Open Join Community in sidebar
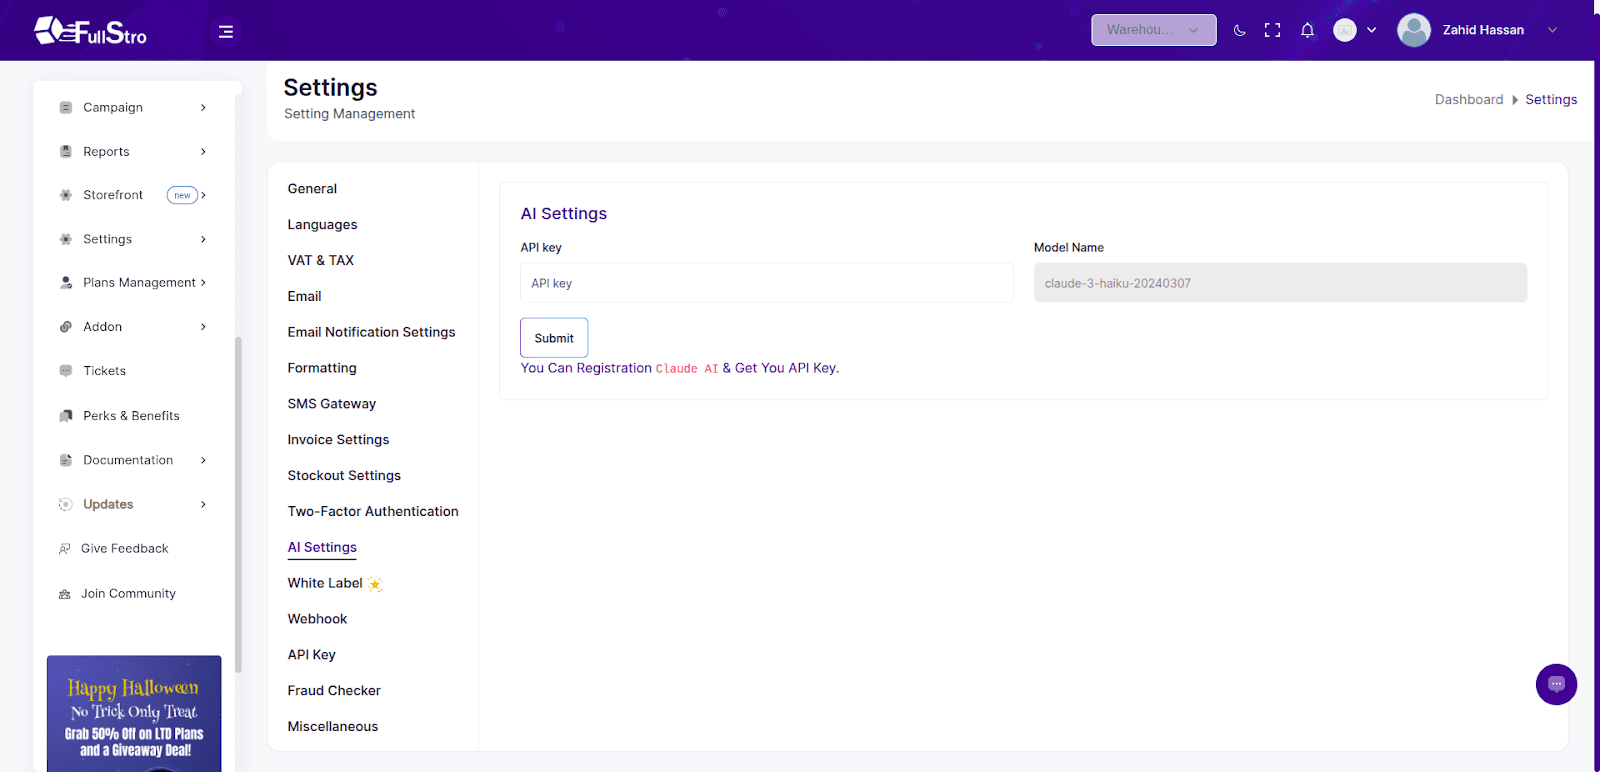Viewport: 1600px width, 772px height. click(x=128, y=594)
